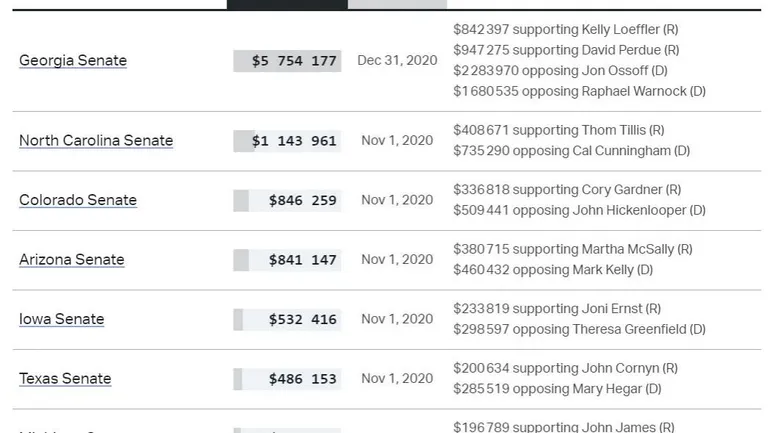This screenshot has height=433, width=770.
Task: Click the supporting John Cornyn entry
Action: click(565, 368)
